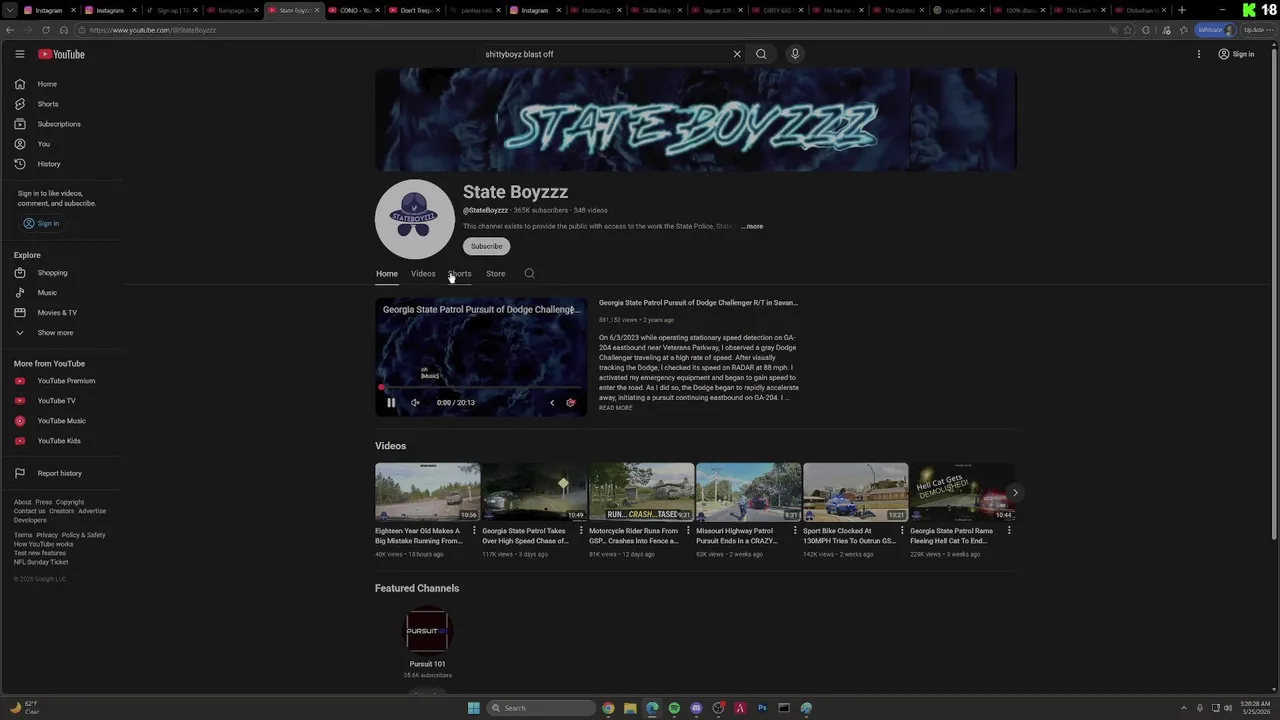Collapse player controls with left chevron
Viewport: 1280px width, 720px height.
click(552, 403)
